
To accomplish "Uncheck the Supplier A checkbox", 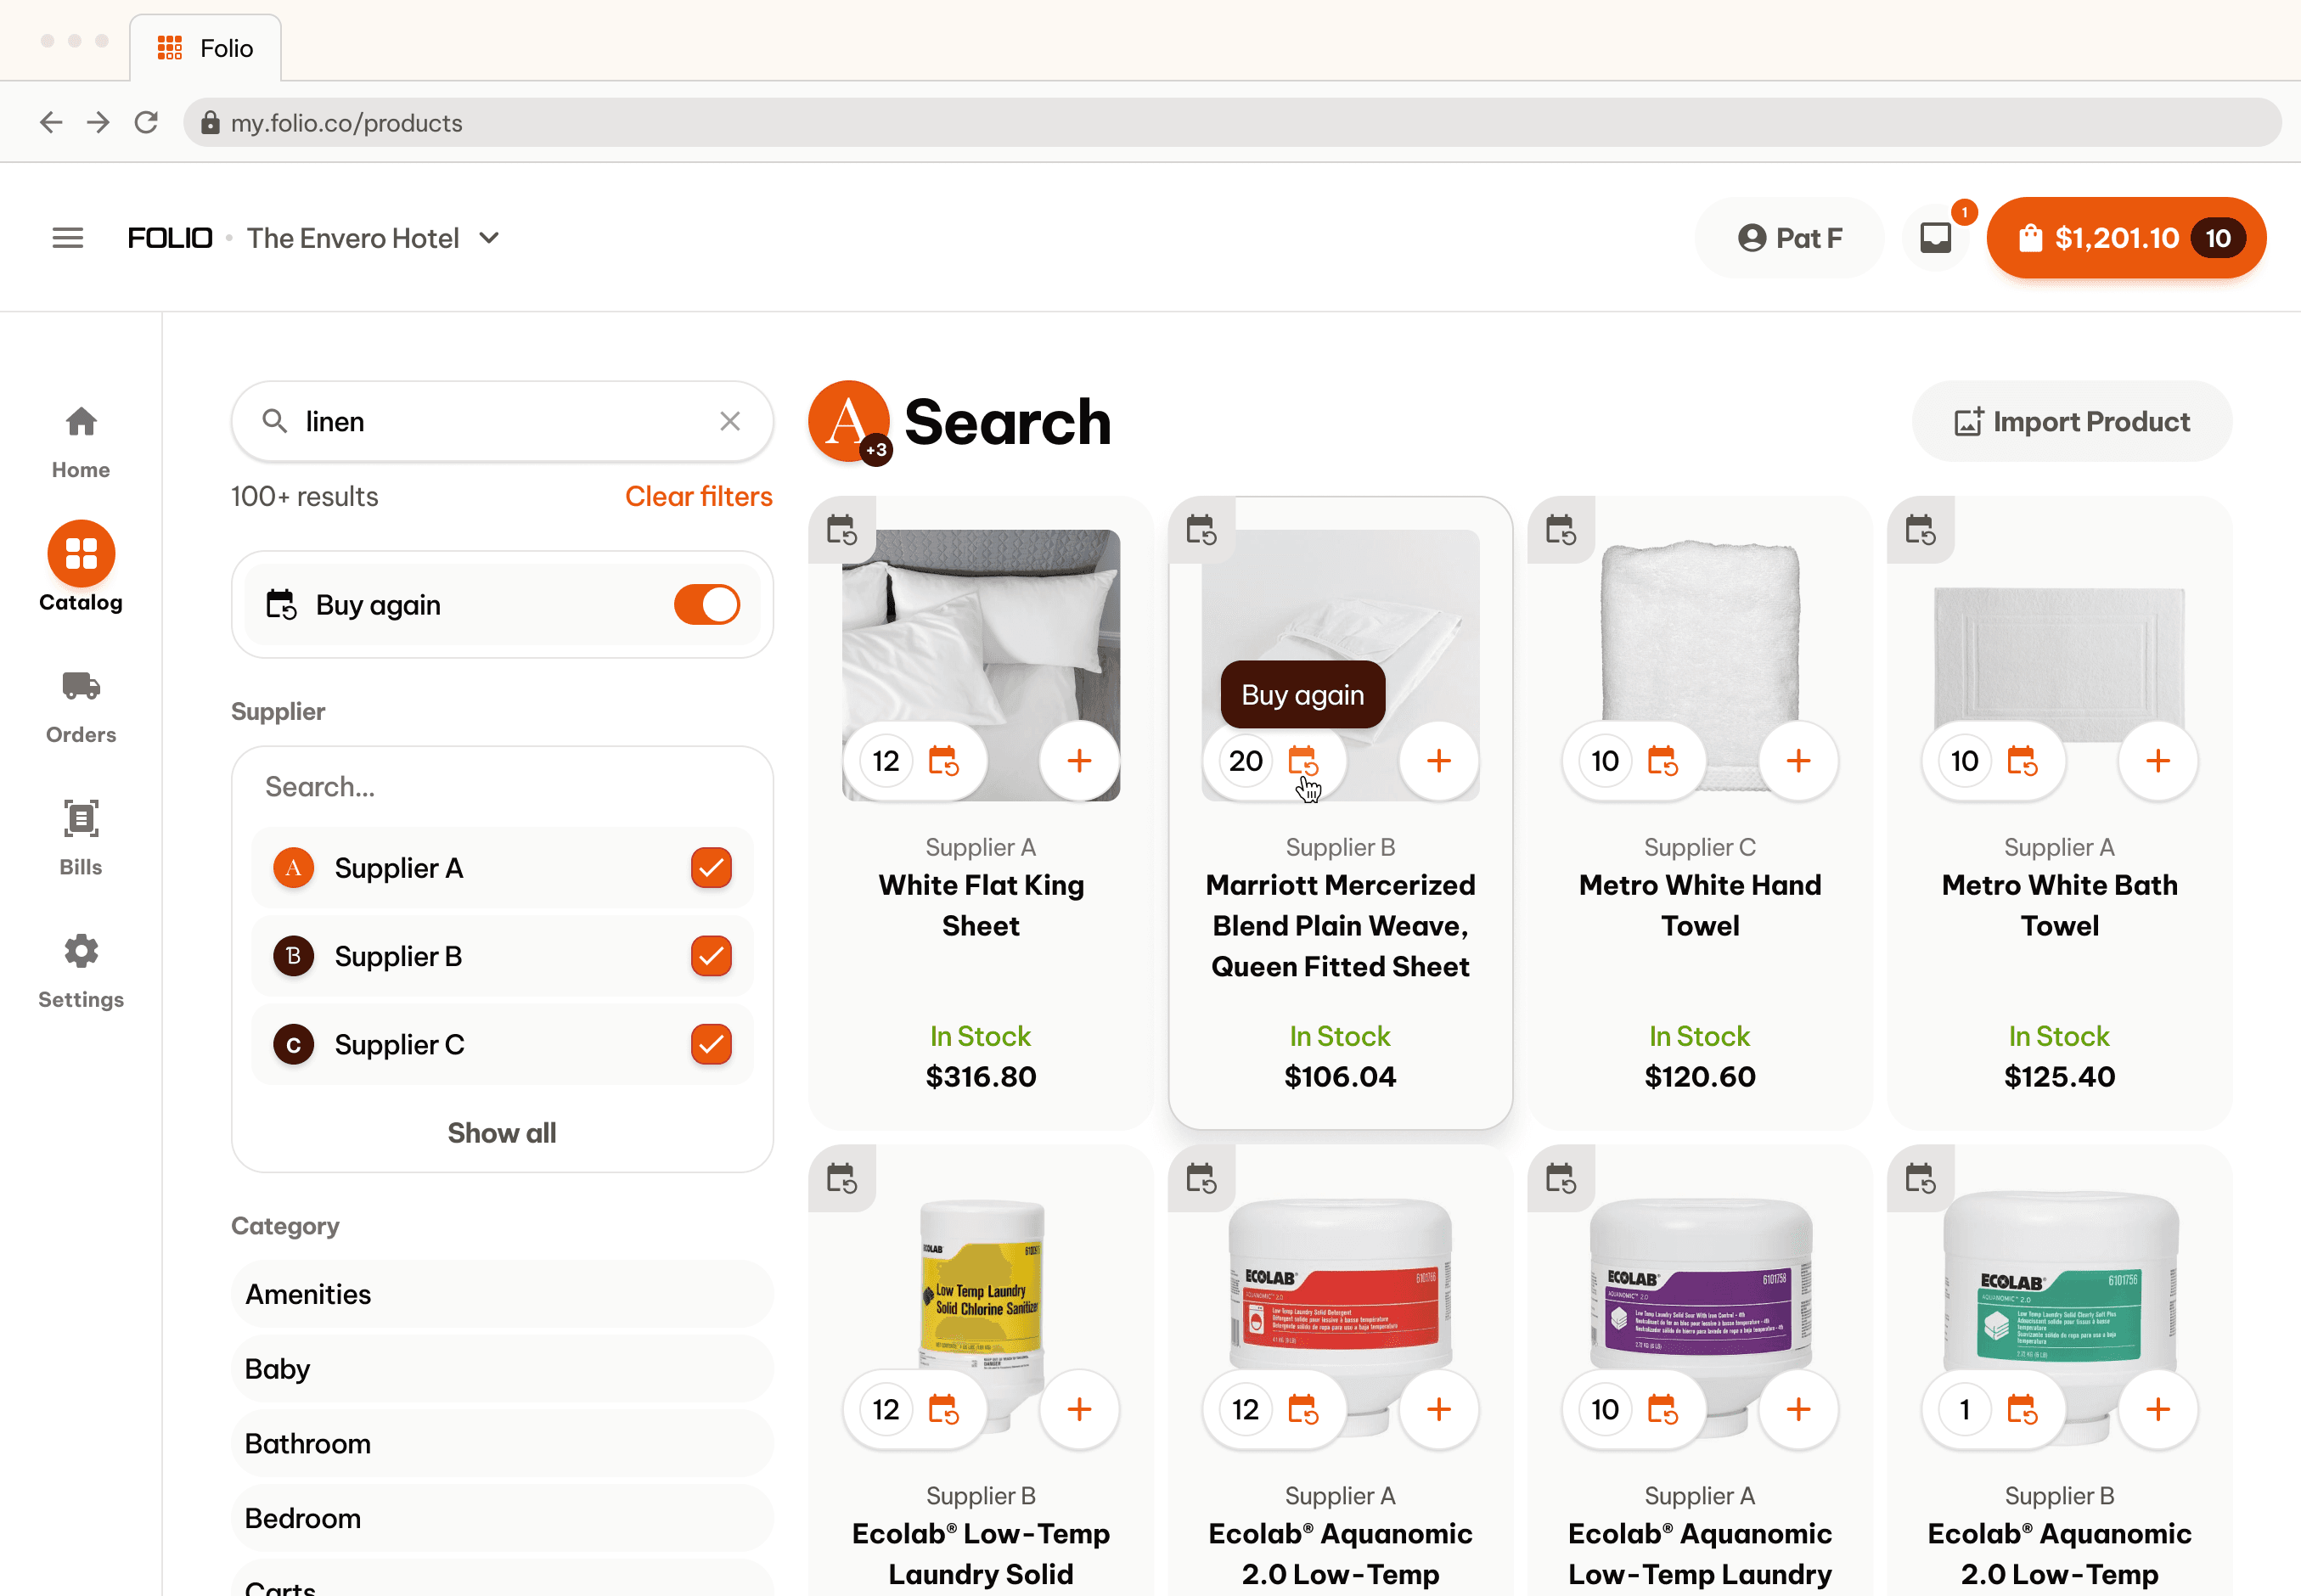I will [711, 868].
